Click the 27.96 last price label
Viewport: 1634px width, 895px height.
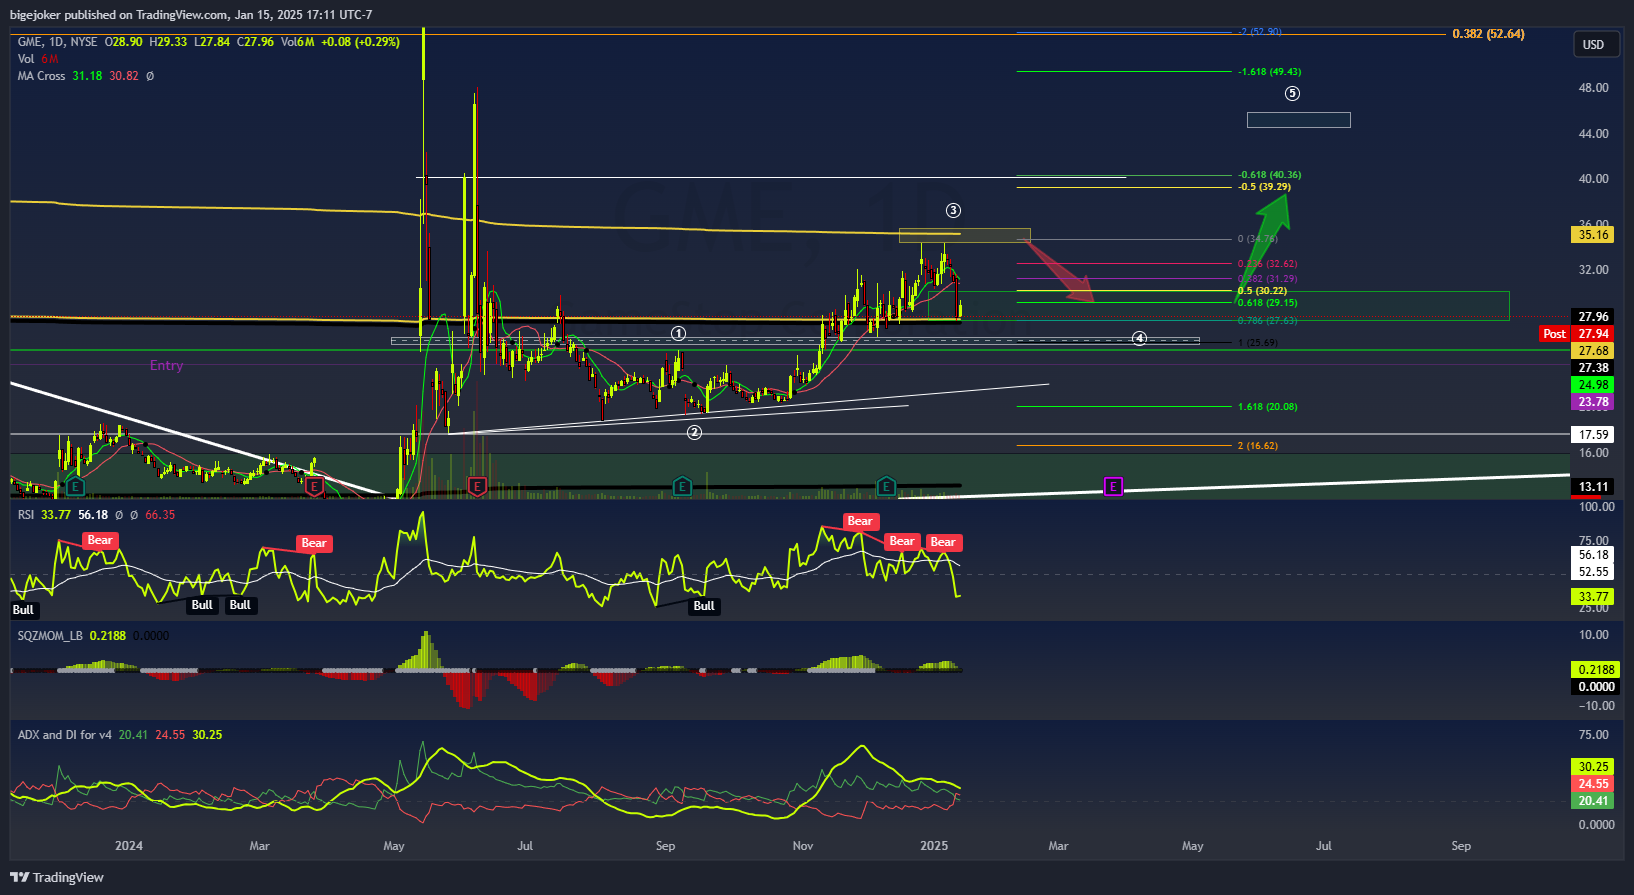(1593, 317)
